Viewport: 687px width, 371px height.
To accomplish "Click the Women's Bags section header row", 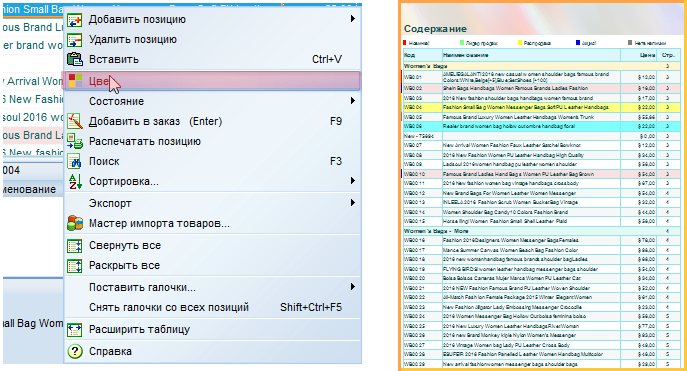I will coord(542,66).
